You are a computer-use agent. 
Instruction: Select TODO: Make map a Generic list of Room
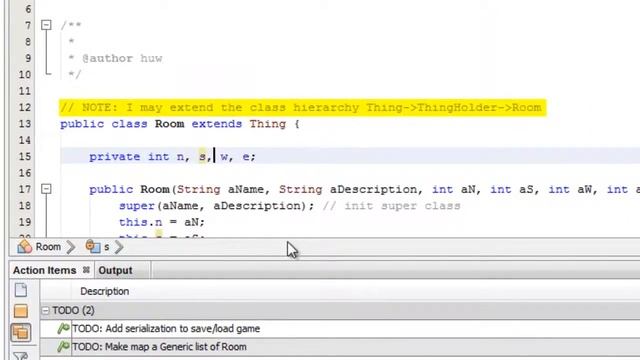tap(159, 347)
